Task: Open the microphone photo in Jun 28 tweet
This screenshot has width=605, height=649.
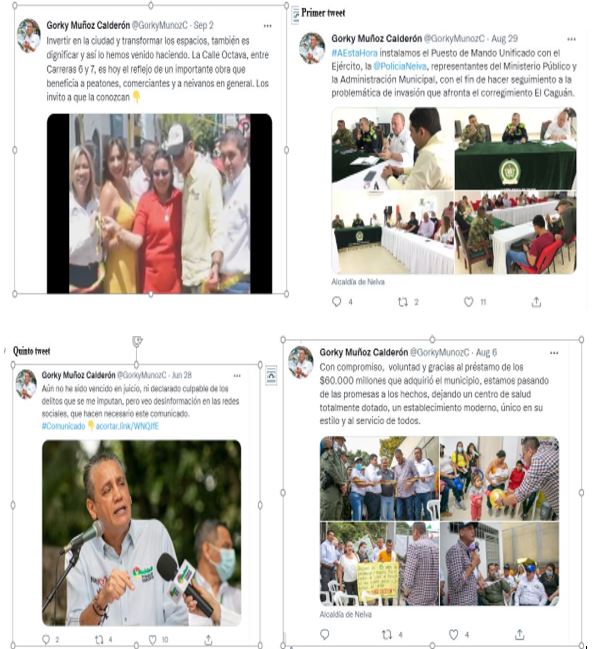Action: tap(142, 533)
